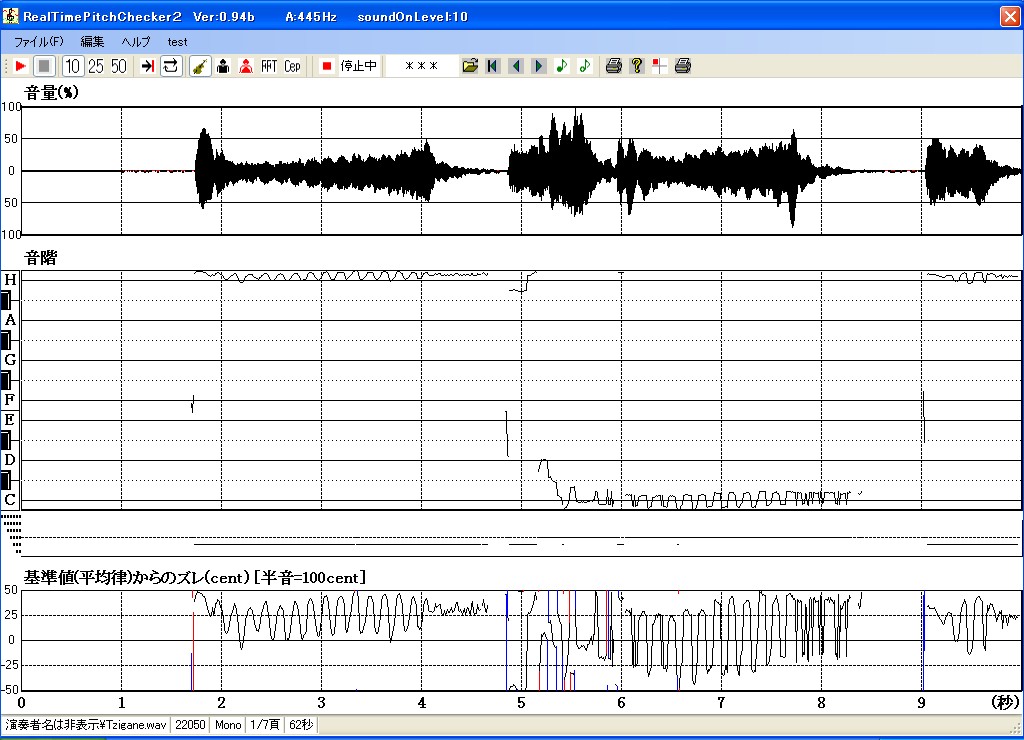Open the ファイル(F) menu
Screen dimensions: 1024x740
39,42
